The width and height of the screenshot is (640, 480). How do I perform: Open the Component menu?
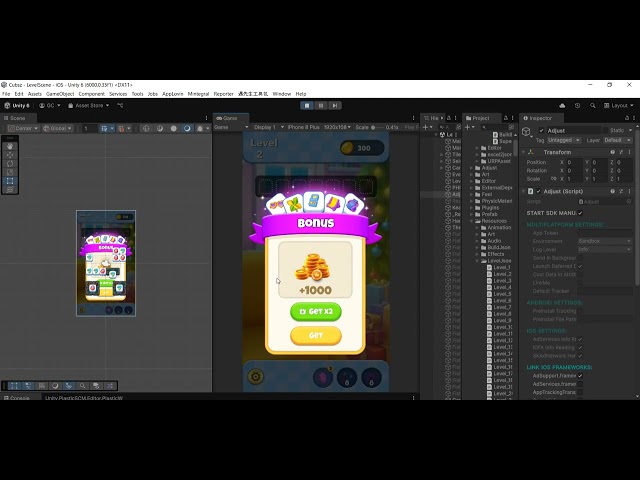point(91,94)
